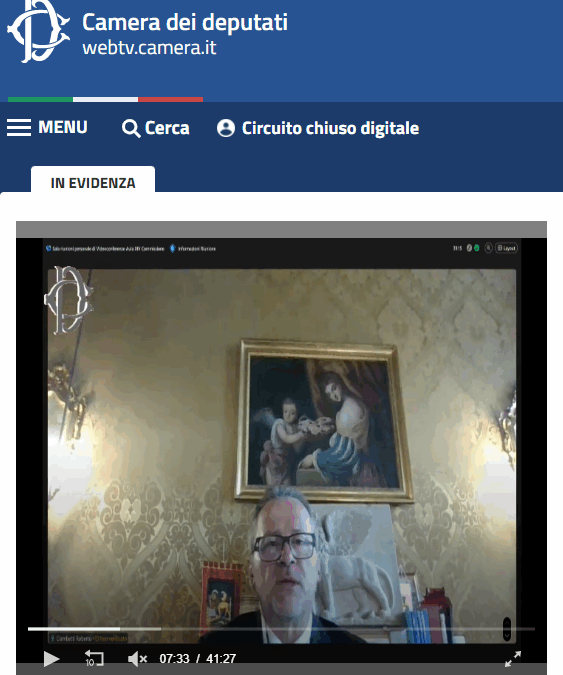Click the total duration 41:27
The image size is (563, 675).
click(221, 659)
